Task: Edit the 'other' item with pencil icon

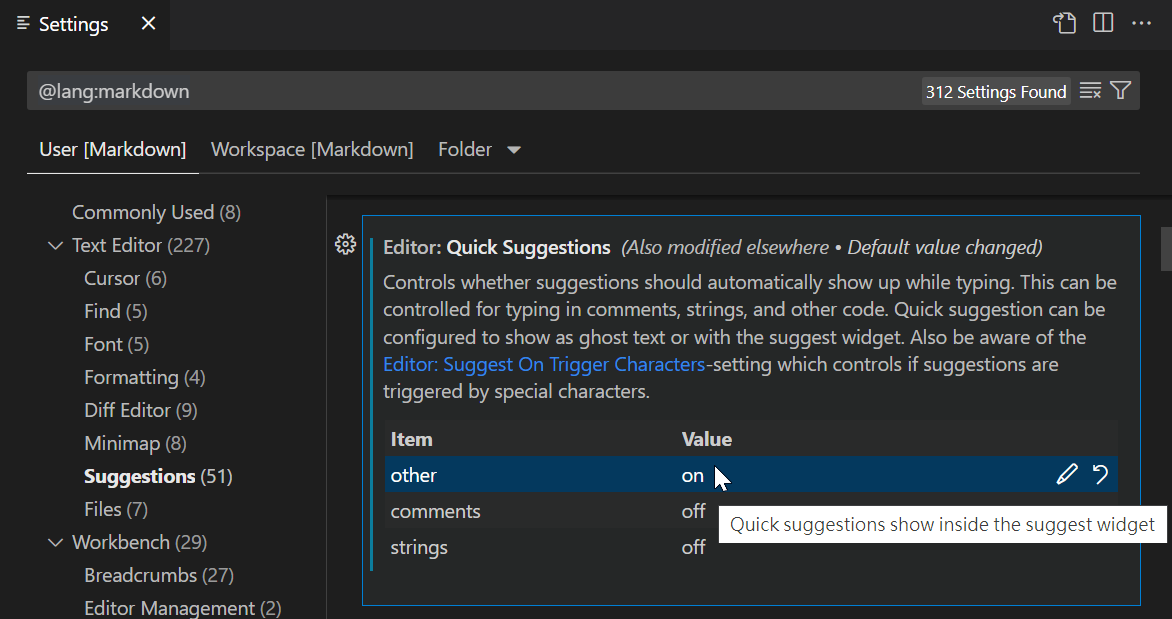Action: pos(1067,474)
